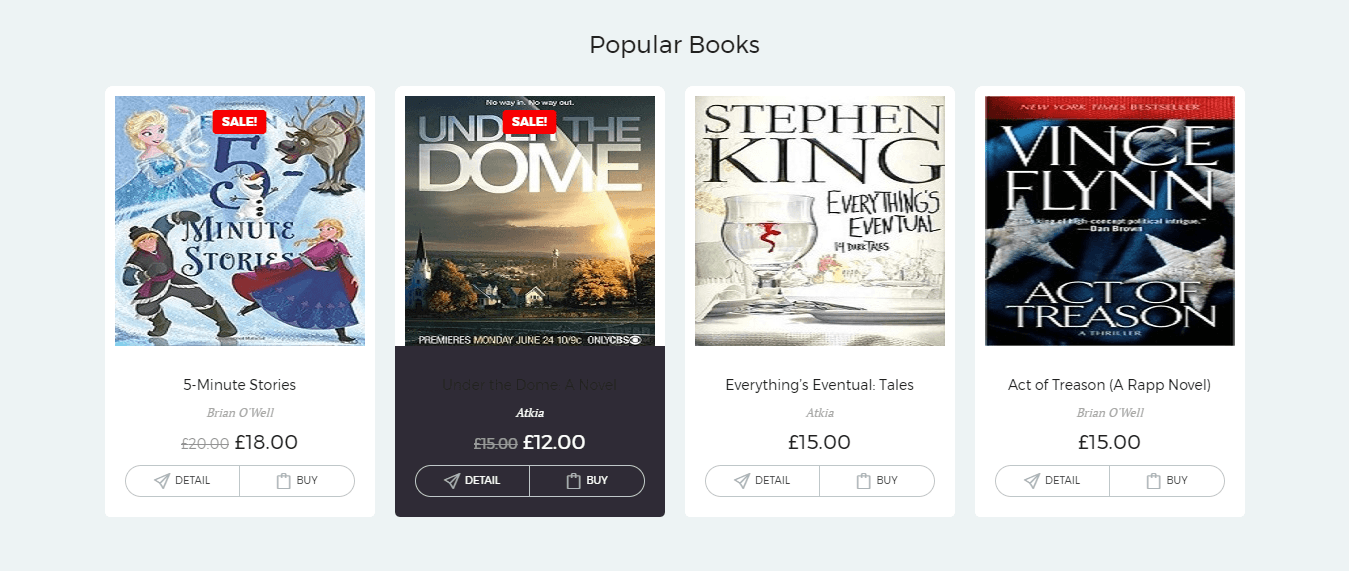The image size is (1349, 571).
Task: Click the 5-Minute Stories title link
Action: [x=240, y=385]
